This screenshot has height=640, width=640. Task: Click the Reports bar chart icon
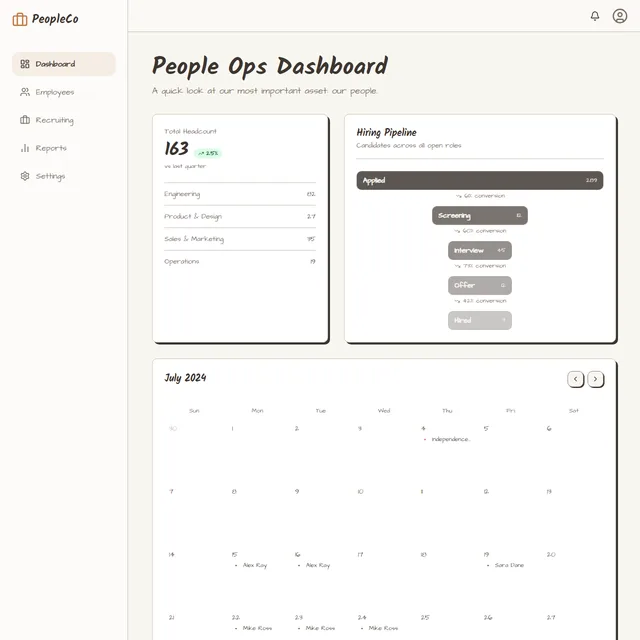[25, 148]
